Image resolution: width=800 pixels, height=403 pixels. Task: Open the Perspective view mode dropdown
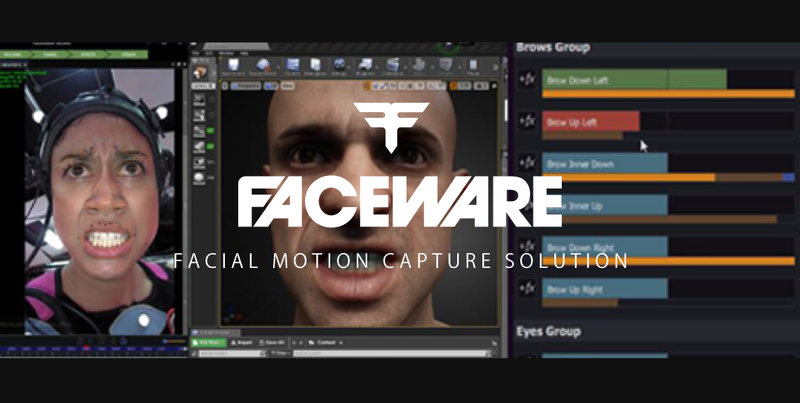pos(246,86)
